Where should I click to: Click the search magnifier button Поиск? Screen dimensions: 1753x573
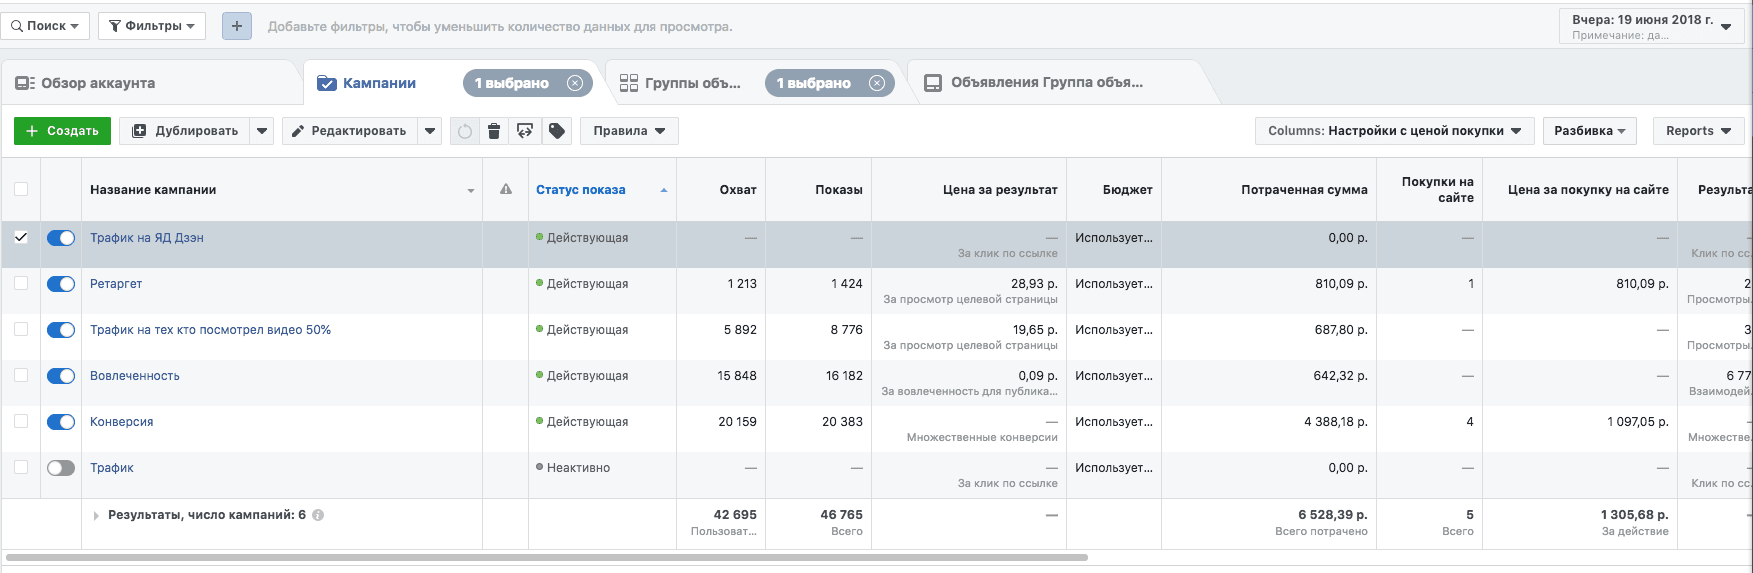(45, 26)
